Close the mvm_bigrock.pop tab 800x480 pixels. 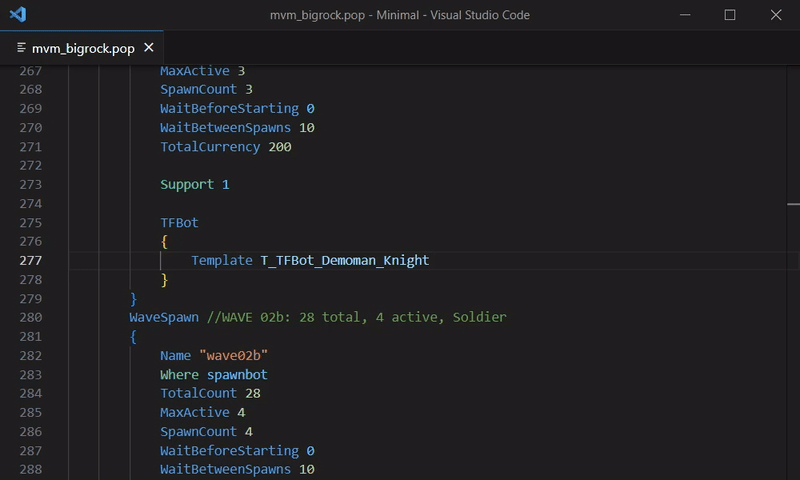149,47
